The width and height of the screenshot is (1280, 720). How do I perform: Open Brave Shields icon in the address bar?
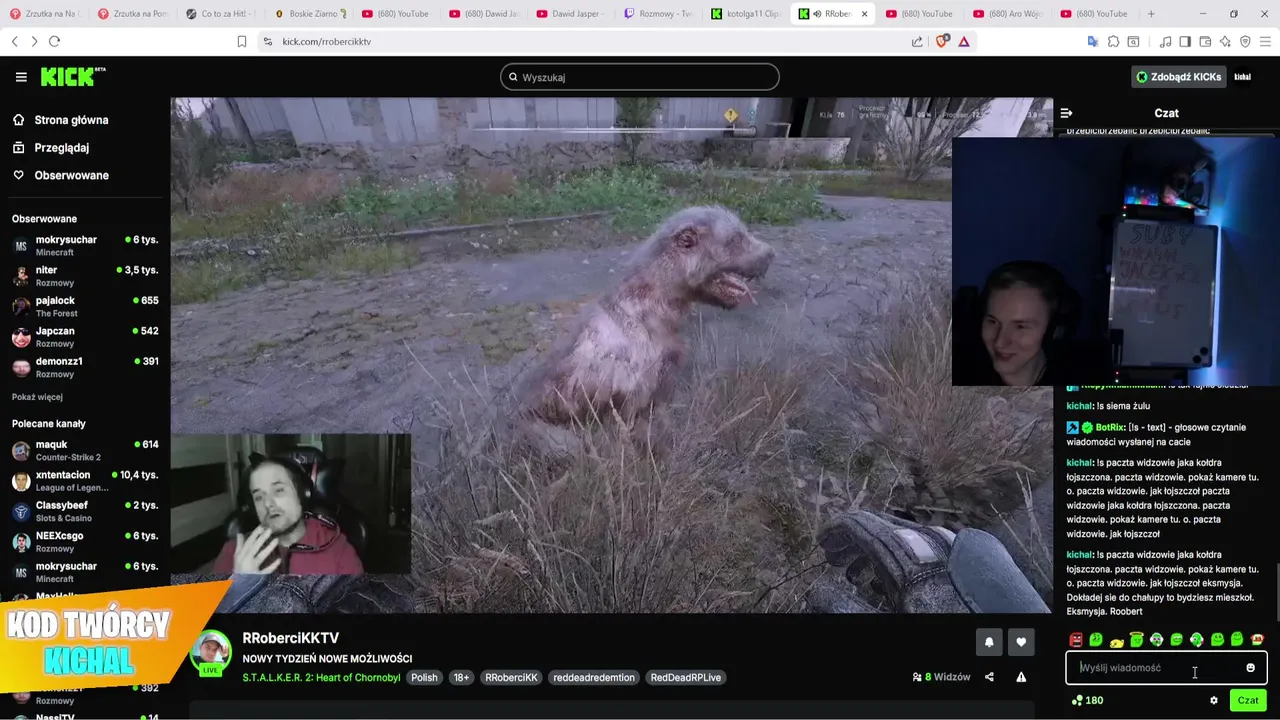tap(941, 41)
